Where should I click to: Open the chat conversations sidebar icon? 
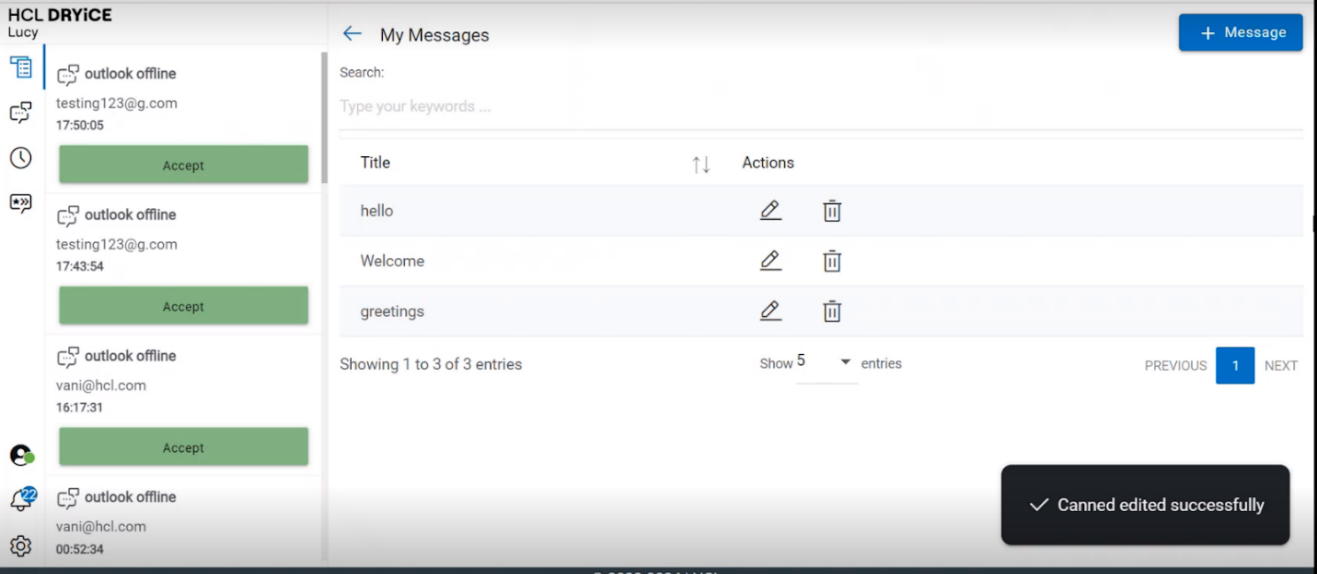[x=21, y=113]
